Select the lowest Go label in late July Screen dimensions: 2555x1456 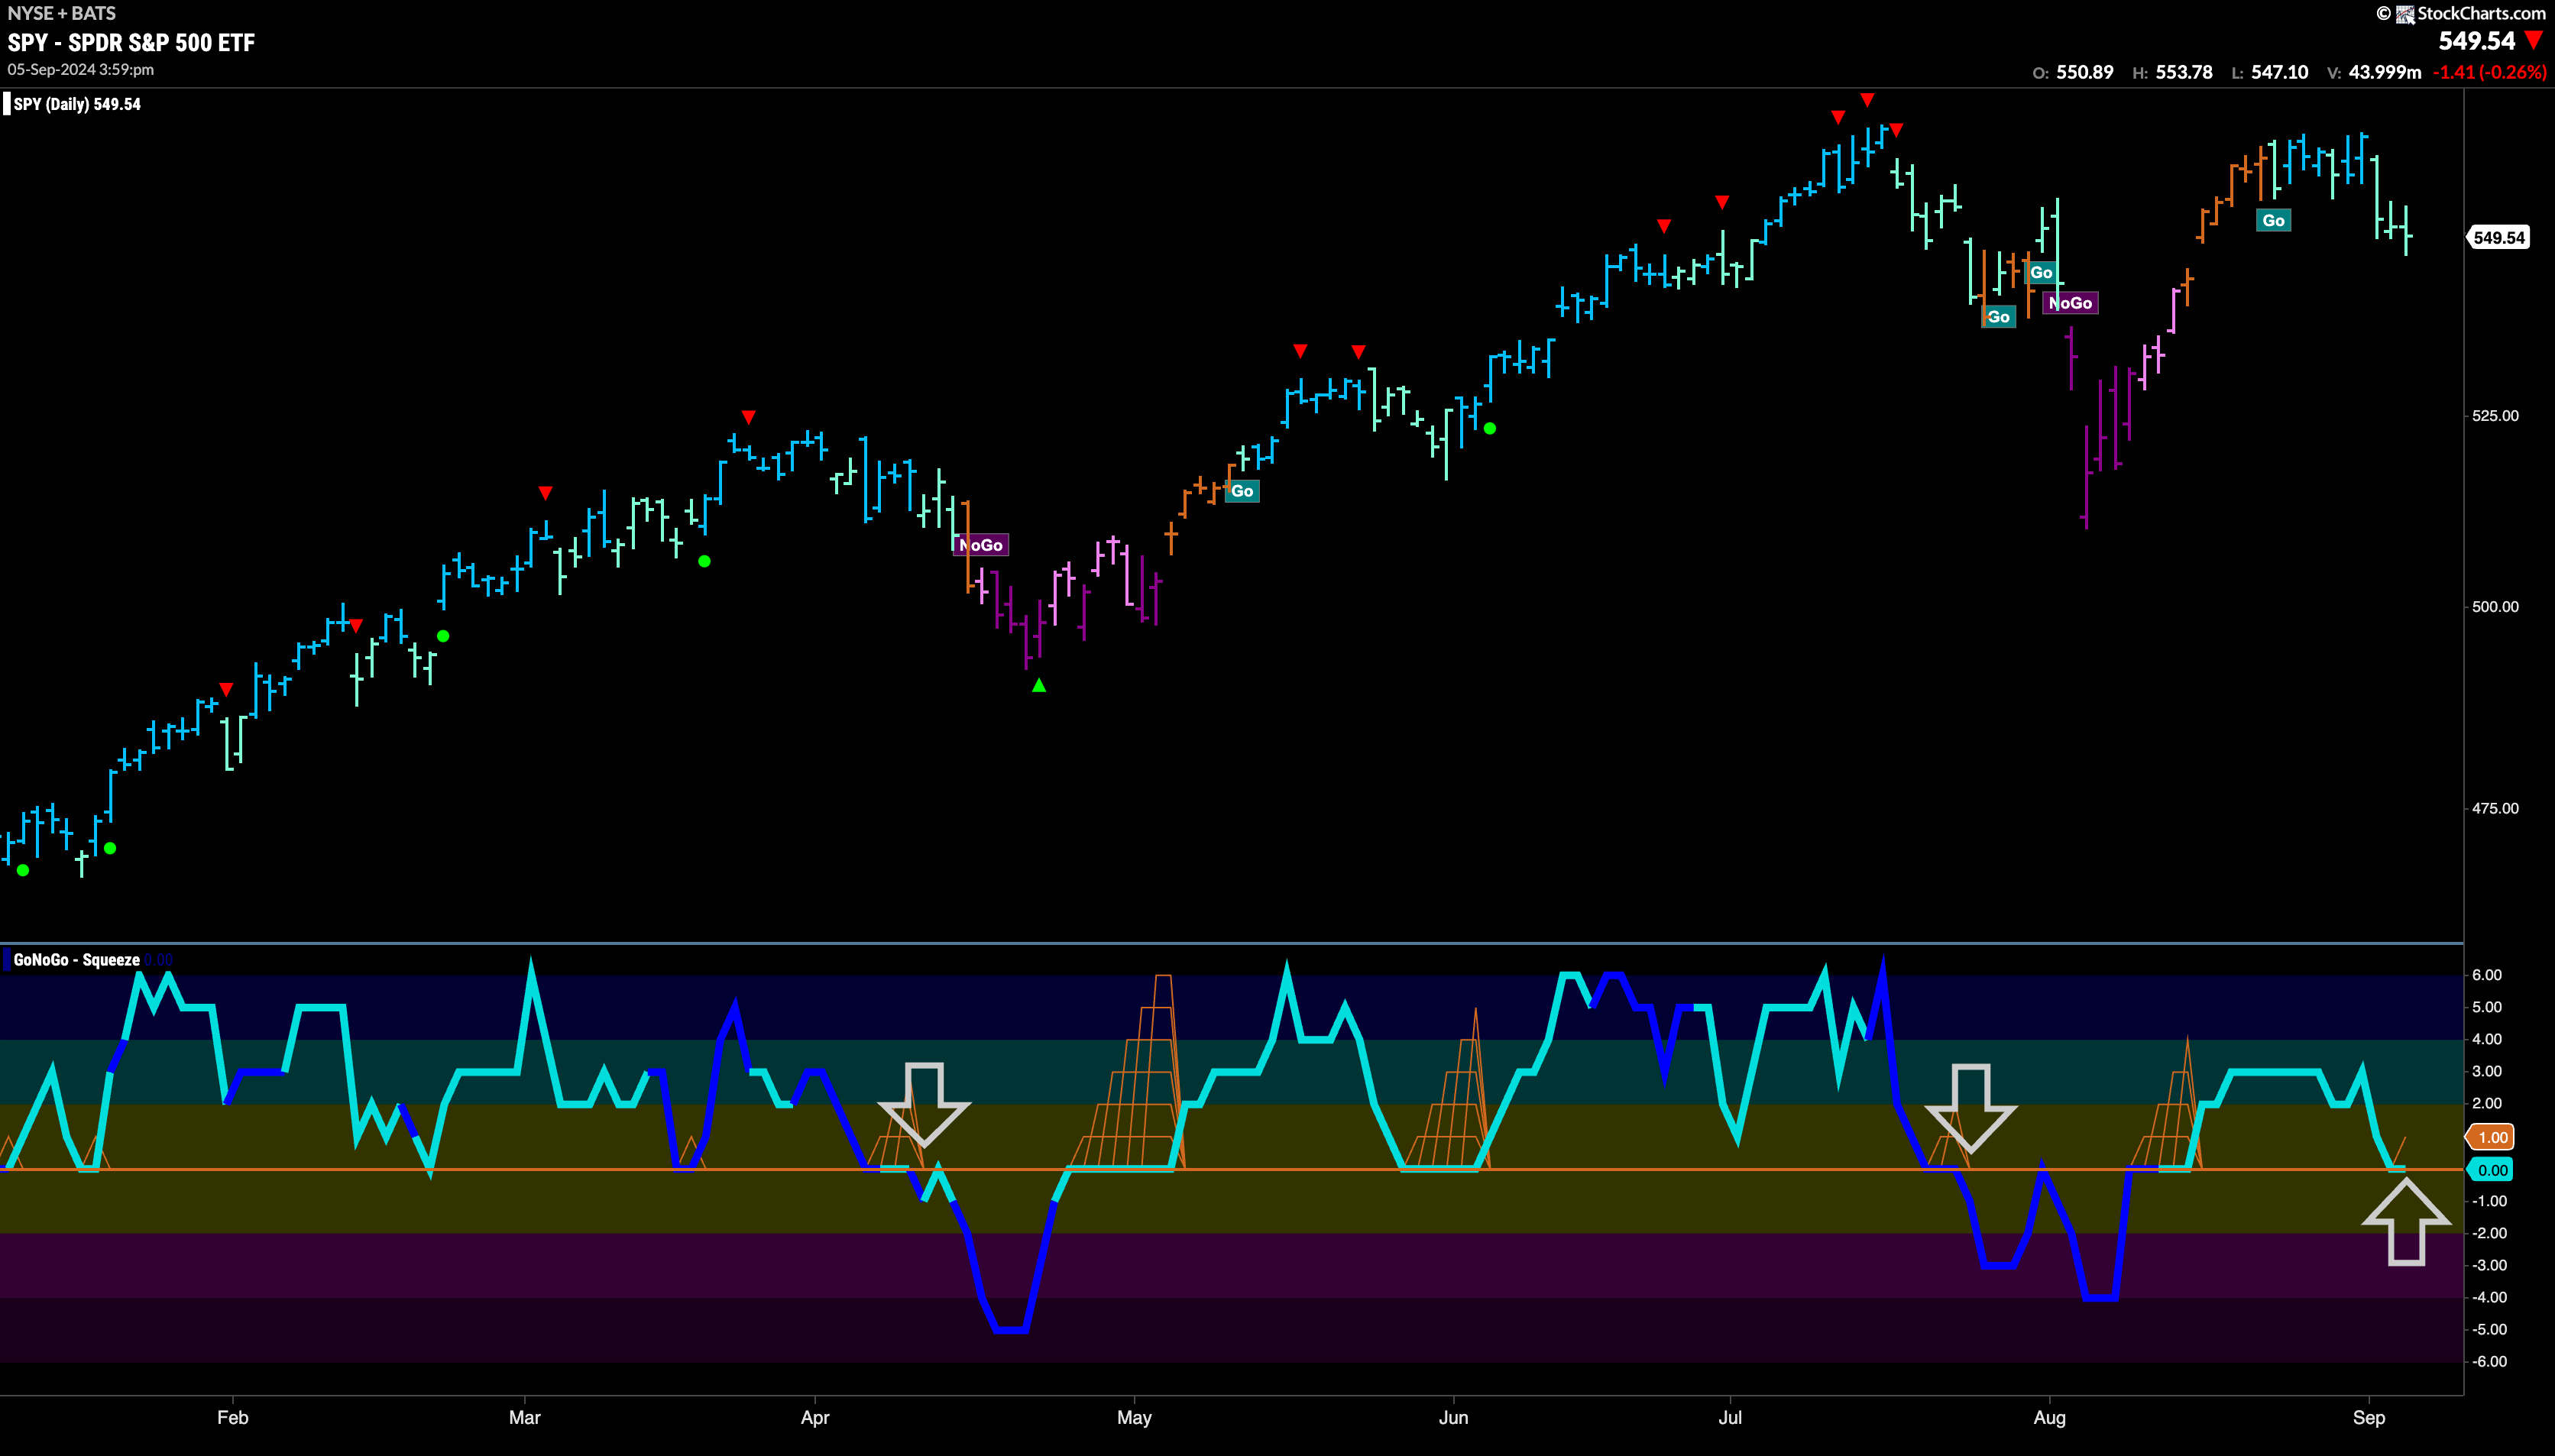(1998, 317)
